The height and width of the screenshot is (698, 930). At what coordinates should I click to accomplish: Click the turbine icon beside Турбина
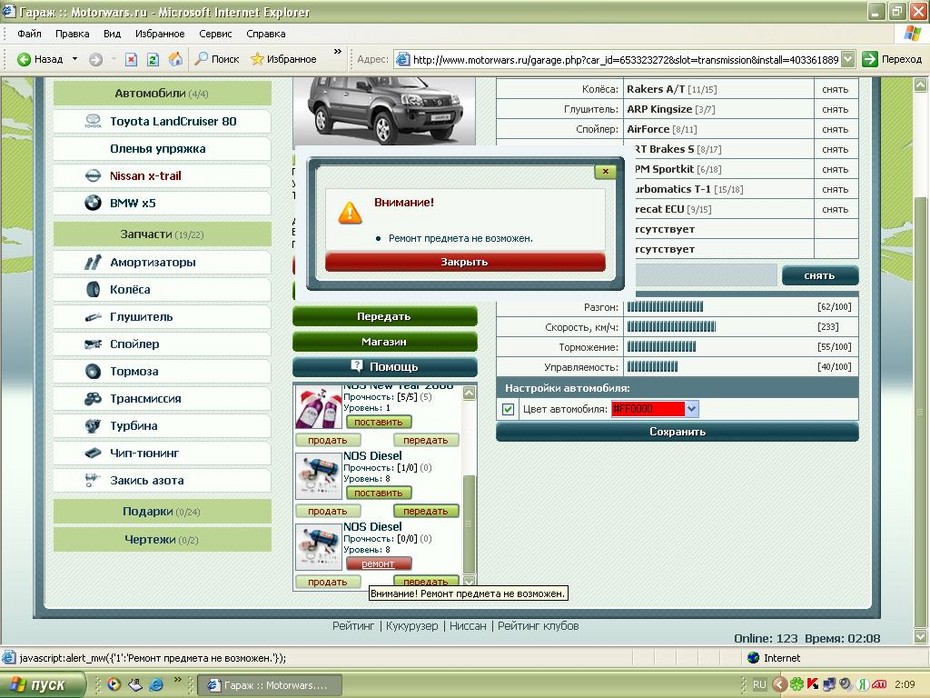pos(93,426)
